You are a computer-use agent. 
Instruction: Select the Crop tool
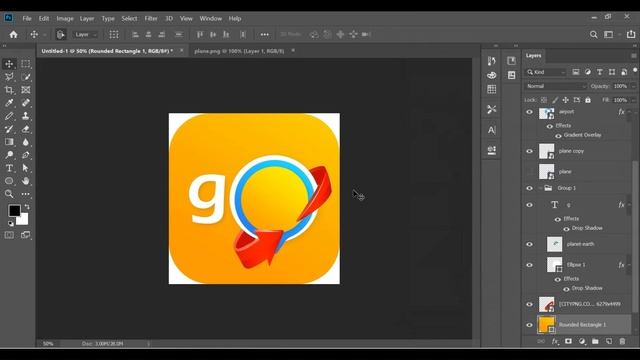(9, 90)
